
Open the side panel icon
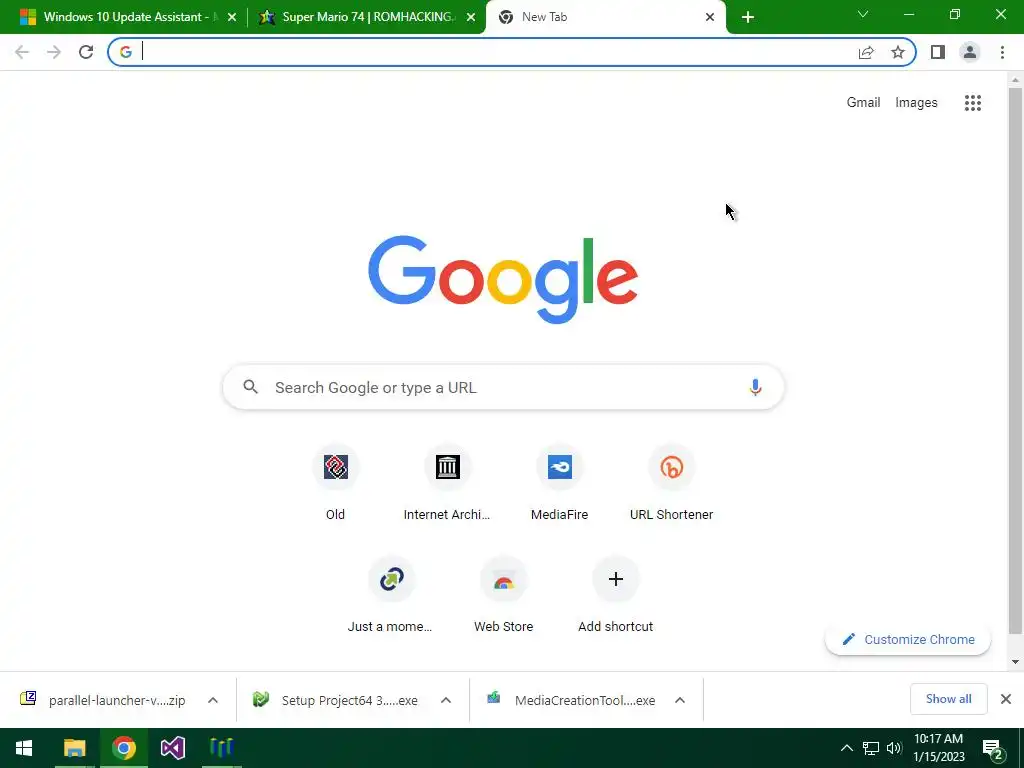938,52
